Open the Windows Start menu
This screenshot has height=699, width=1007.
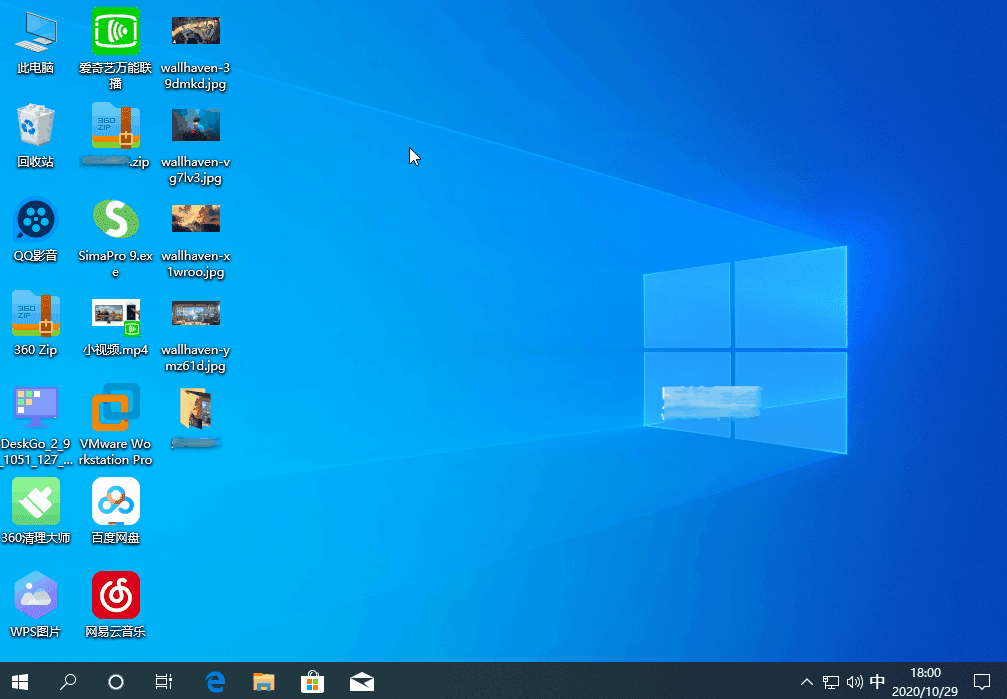pyautogui.click(x=20, y=681)
